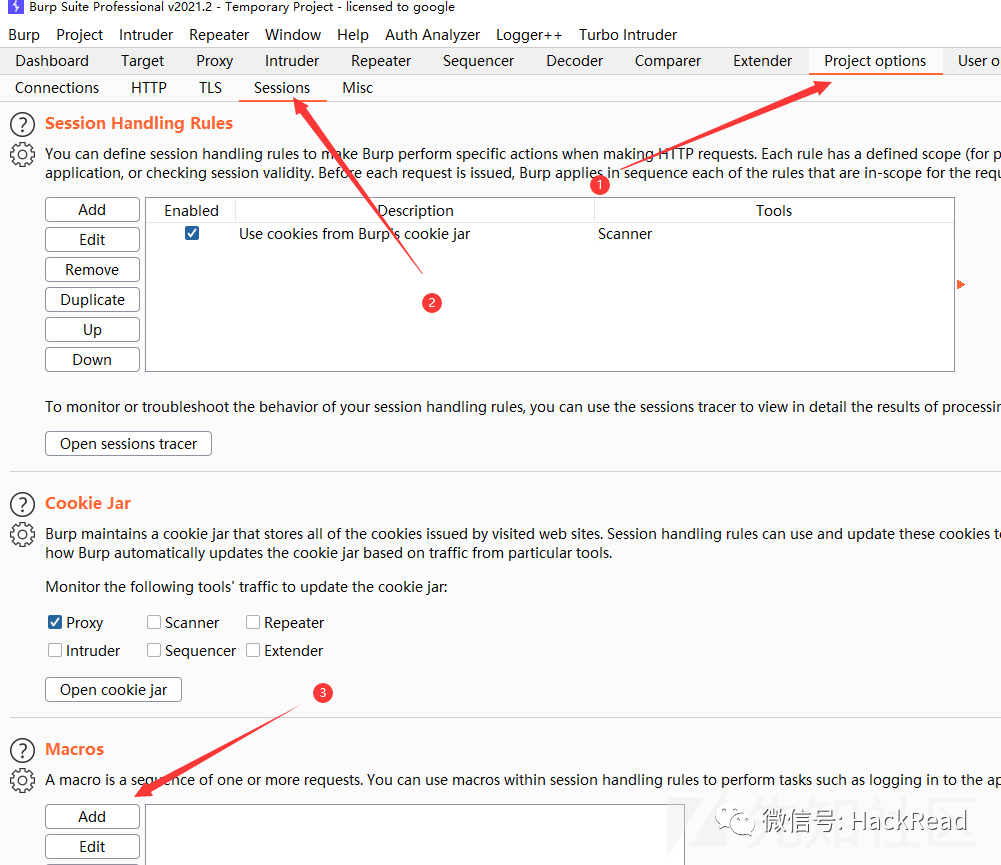Switch to the Intruder main tab

pos(292,61)
